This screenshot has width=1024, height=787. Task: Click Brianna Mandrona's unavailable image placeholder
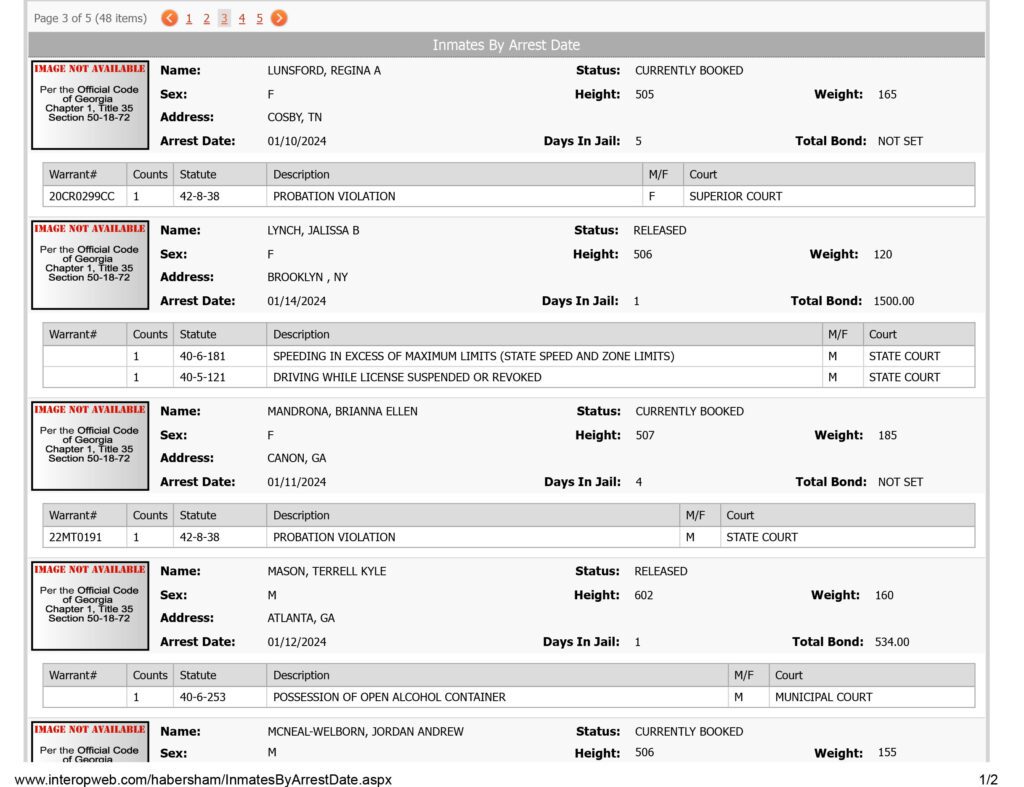click(x=90, y=446)
